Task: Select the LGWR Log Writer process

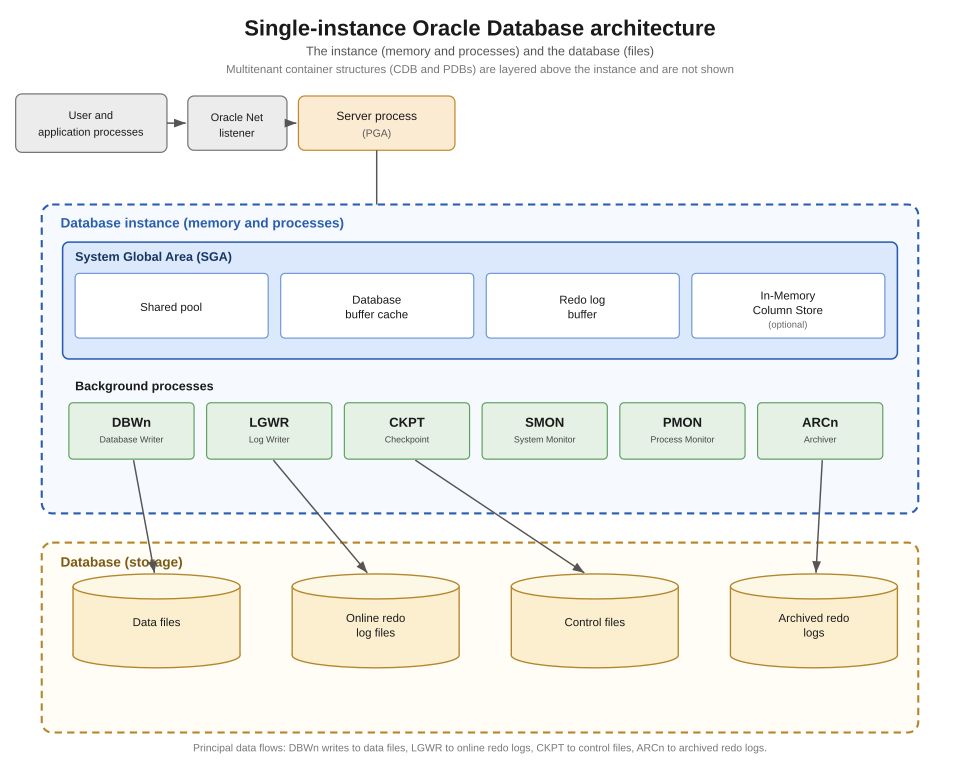Action: click(x=269, y=431)
